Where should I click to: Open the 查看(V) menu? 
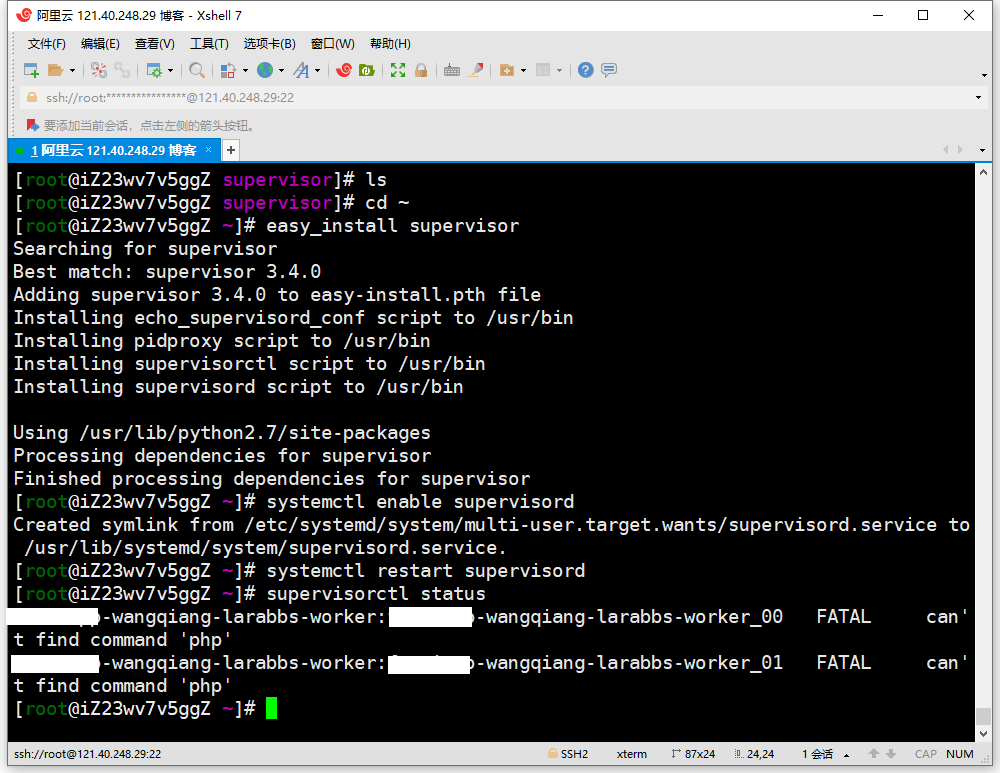click(x=154, y=44)
